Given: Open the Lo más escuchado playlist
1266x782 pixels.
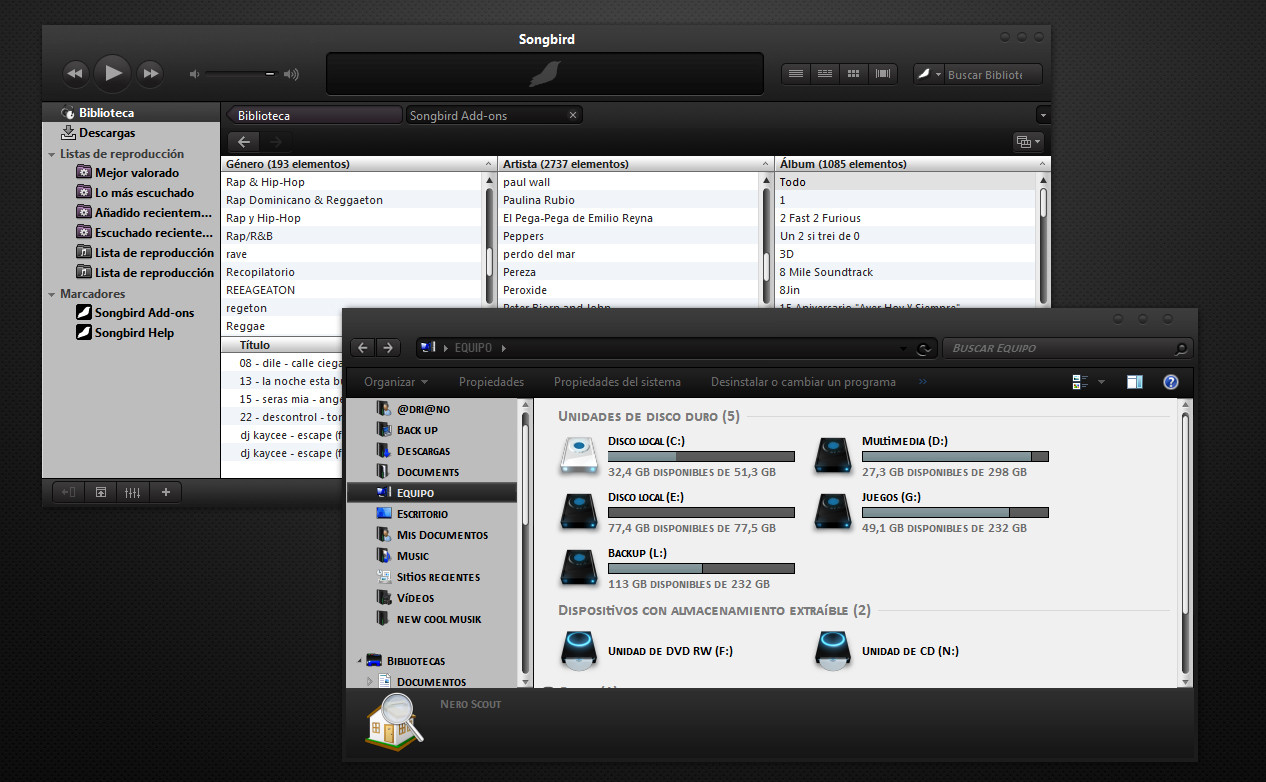Looking at the screenshot, I should tap(144, 193).
